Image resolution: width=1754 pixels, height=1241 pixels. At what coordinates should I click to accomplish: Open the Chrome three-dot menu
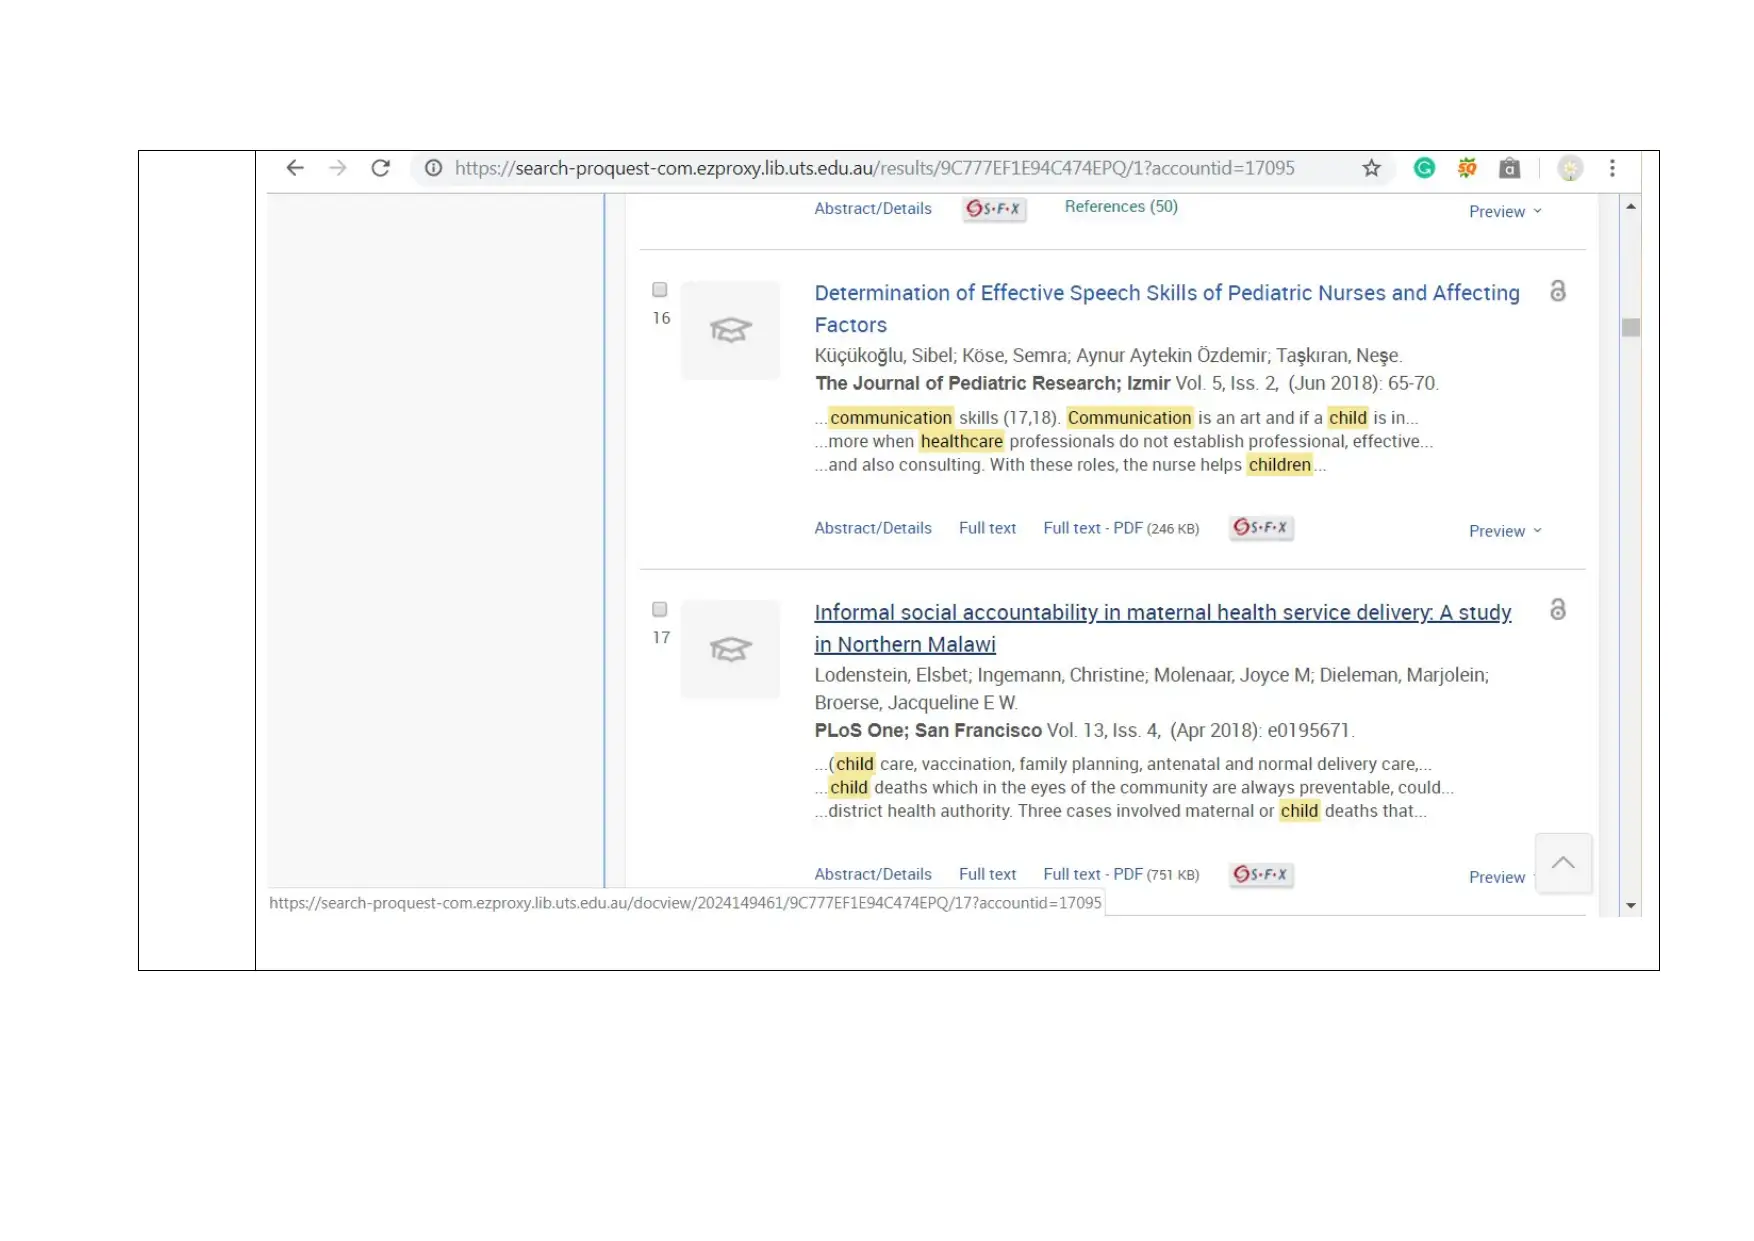(x=1612, y=168)
